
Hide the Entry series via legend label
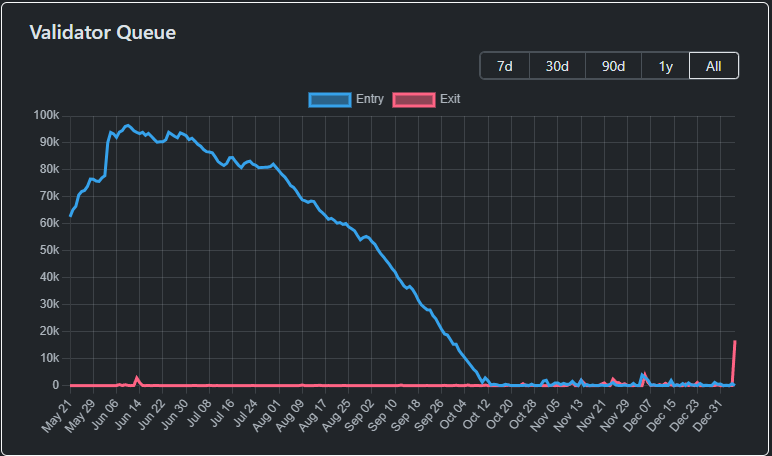[x=369, y=99]
